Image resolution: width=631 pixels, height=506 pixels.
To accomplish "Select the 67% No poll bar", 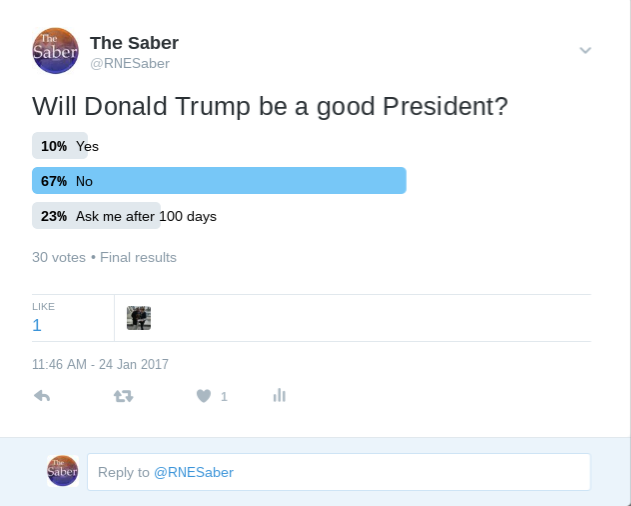I will 219,181.
